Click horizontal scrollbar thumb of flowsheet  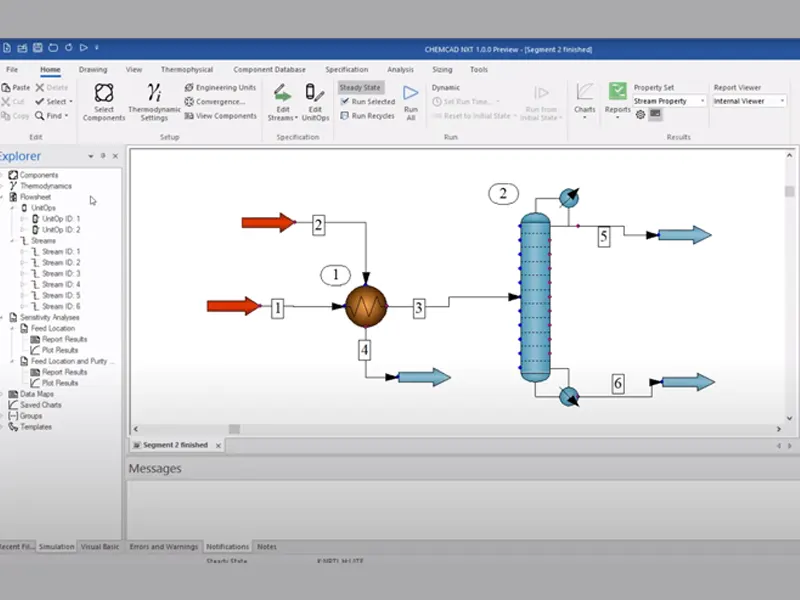pos(234,429)
